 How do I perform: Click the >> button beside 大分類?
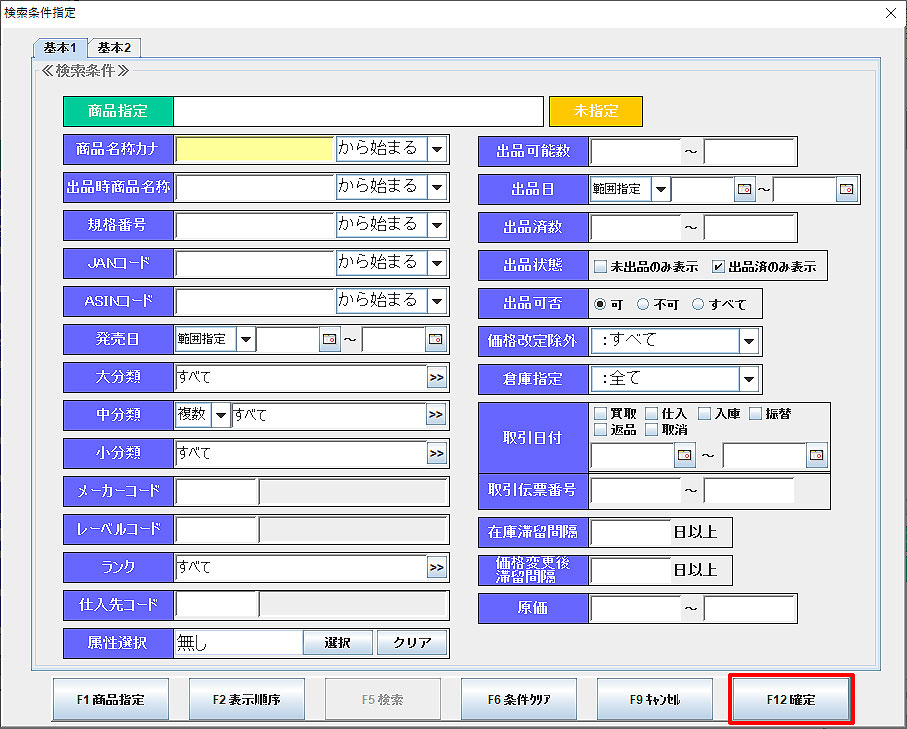pyautogui.click(x=436, y=378)
